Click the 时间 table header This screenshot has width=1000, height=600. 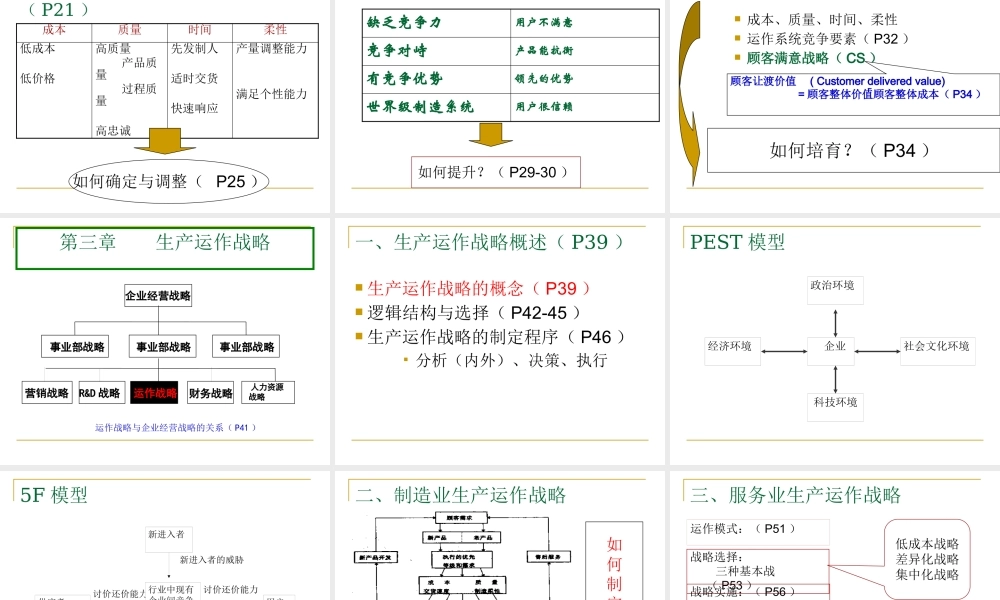coord(200,30)
